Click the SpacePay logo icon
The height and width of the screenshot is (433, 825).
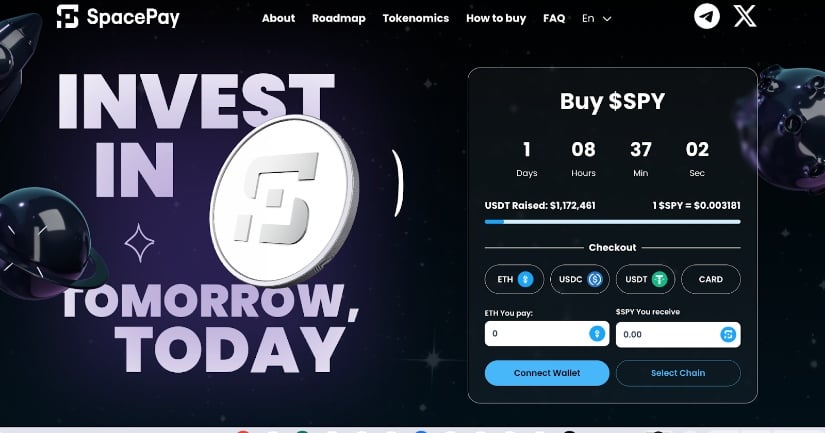pos(67,16)
